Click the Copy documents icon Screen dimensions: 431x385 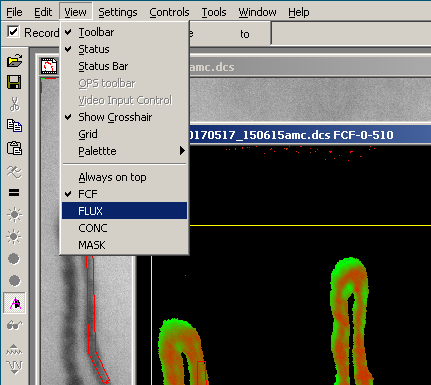point(14,126)
